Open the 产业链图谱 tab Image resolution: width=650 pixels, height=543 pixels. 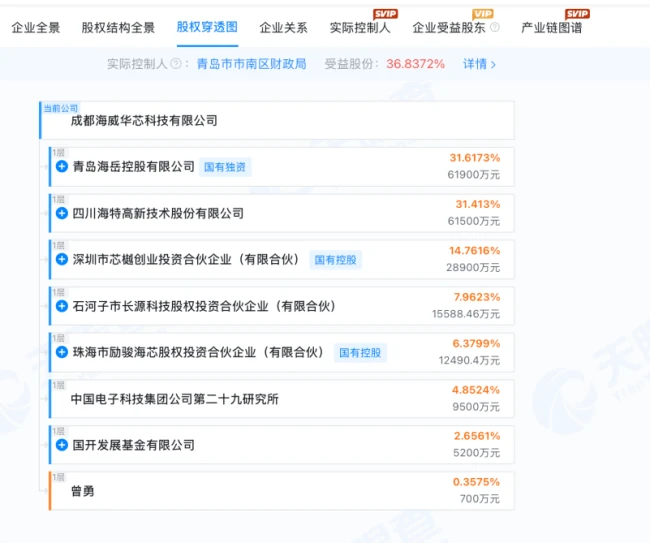pos(552,28)
